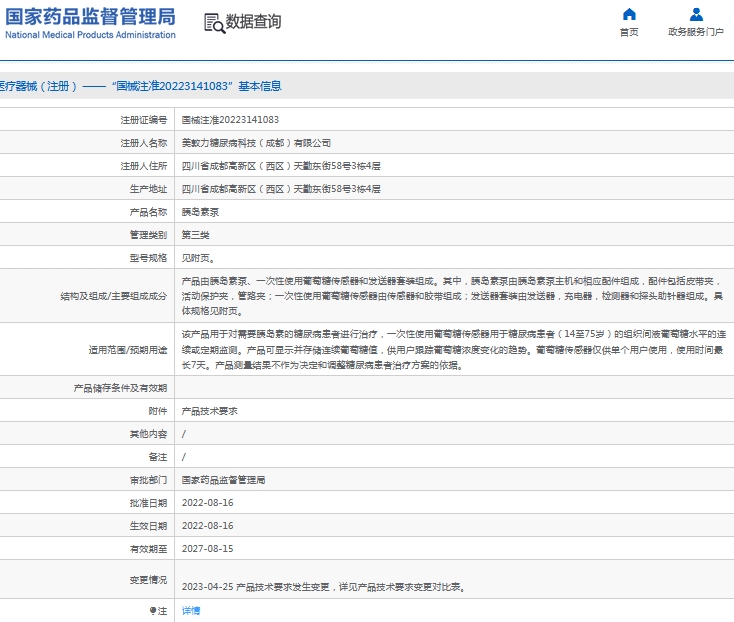This screenshot has width=734, height=622.
Task: Click the 有效期至 row label
Action: point(148,549)
